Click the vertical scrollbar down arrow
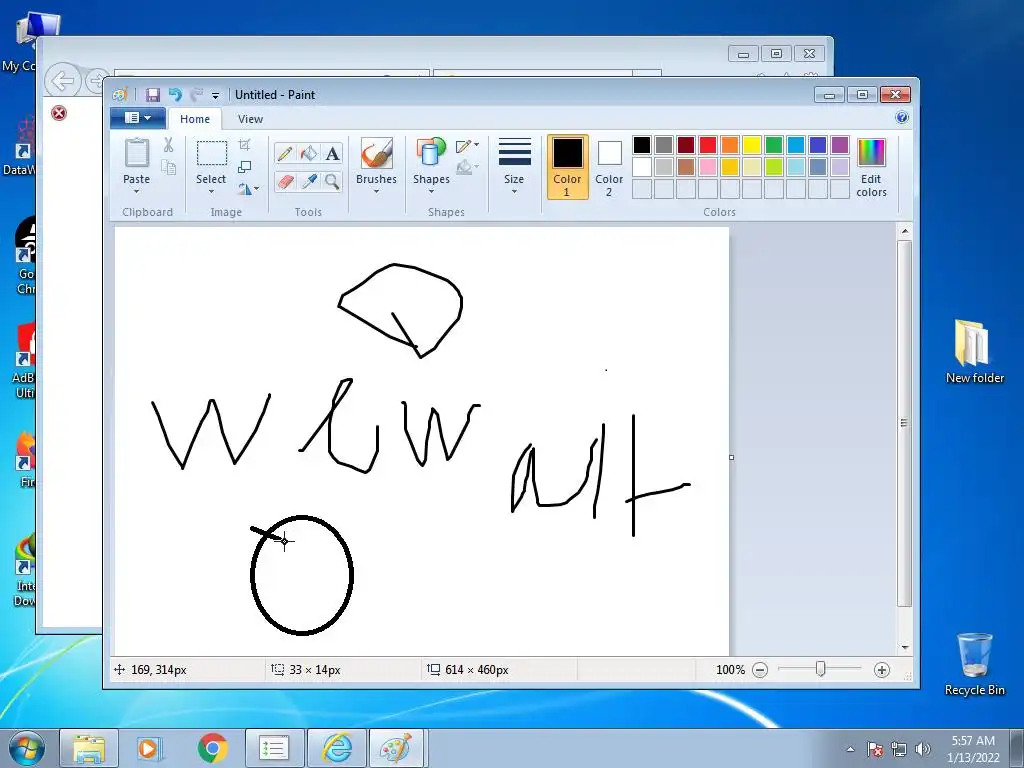This screenshot has height=768, width=1024. (904, 647)
